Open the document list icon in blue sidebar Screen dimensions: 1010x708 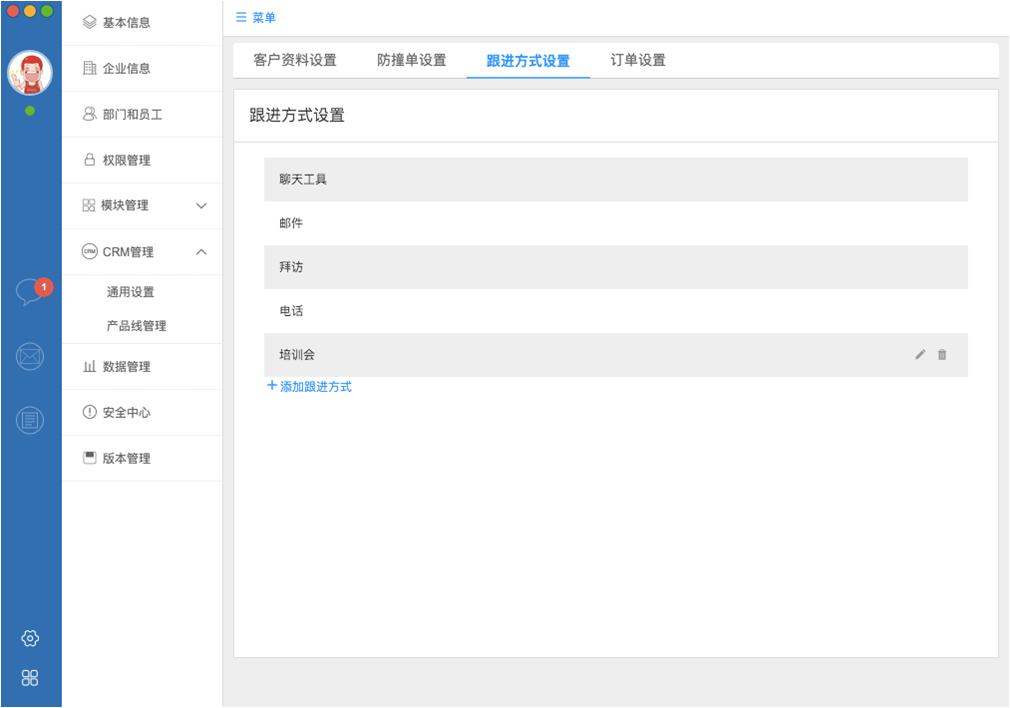point(30,421)
